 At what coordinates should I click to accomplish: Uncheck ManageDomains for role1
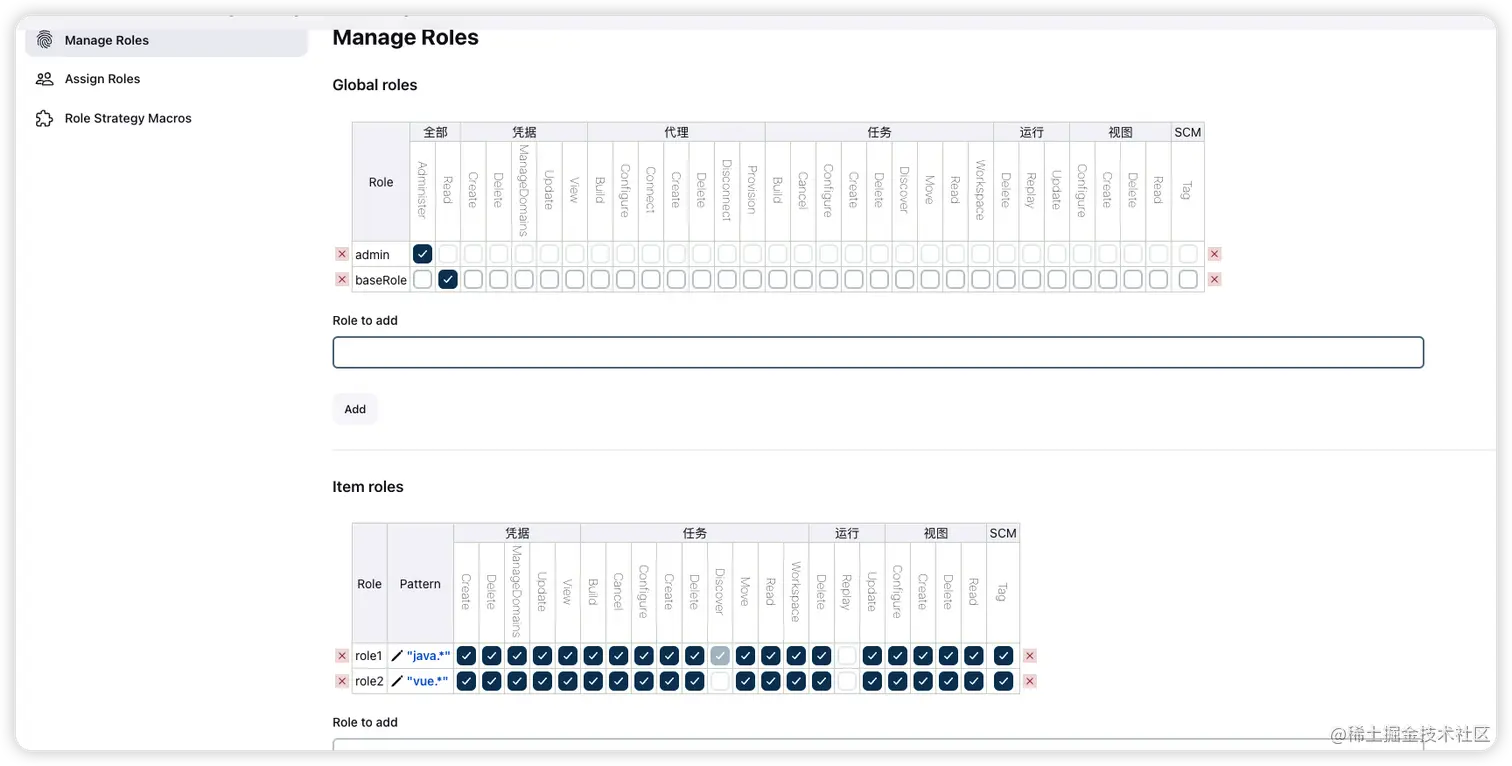[517, 656]
